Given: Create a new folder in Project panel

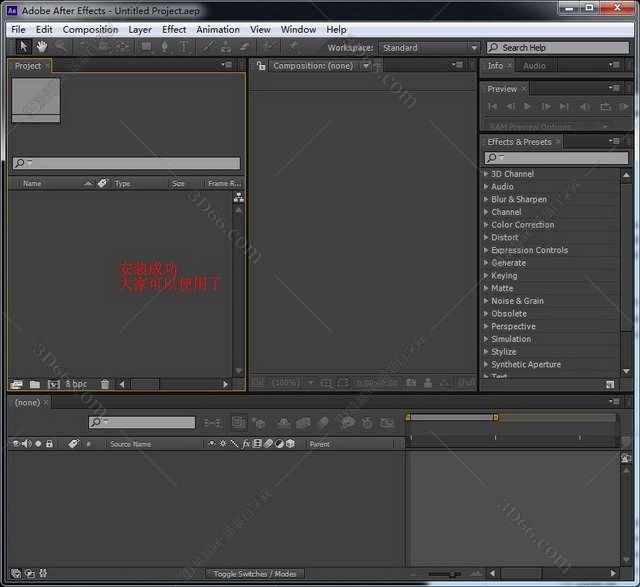Looking at the screenshot, I should 35,384.
